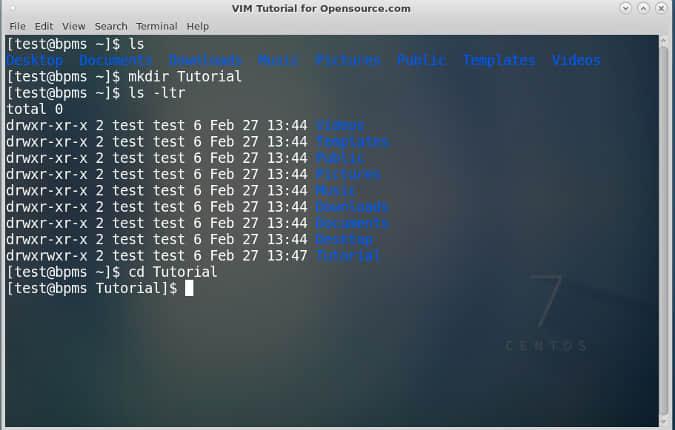The image size is (675, 430).
Task: Click the Tutorial directory entry dated 13:47
Action: point(348,256)
